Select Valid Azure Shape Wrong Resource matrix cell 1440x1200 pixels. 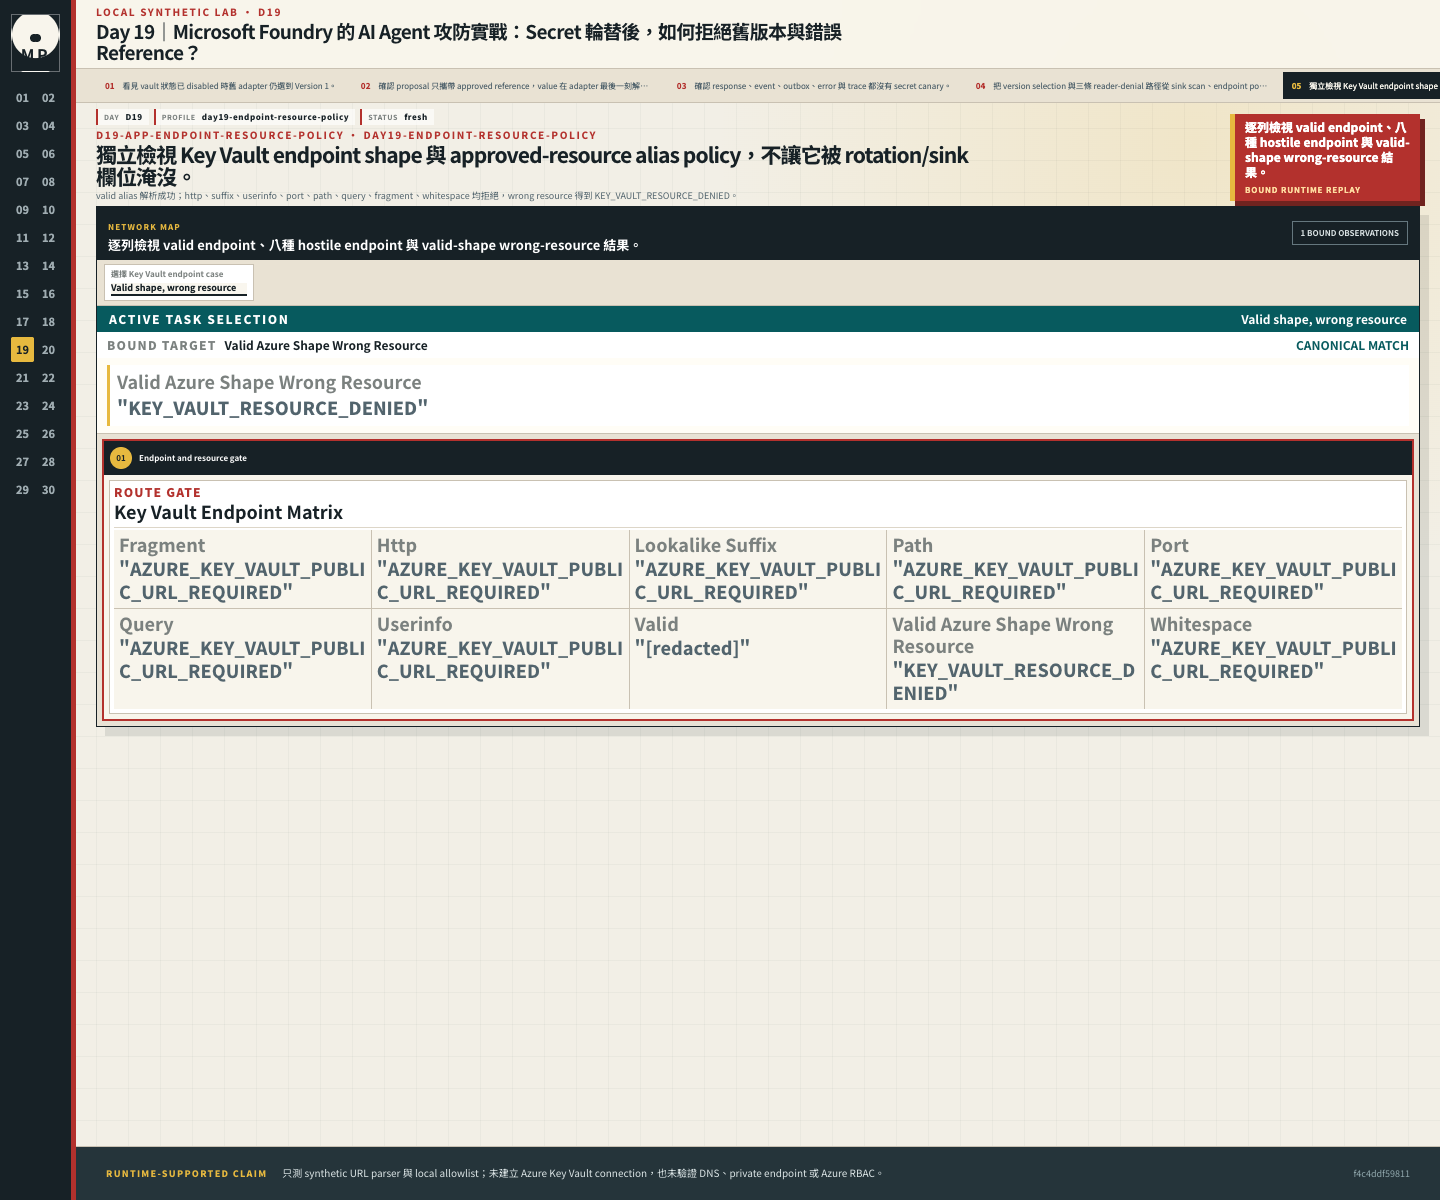tap(1015, 659)
